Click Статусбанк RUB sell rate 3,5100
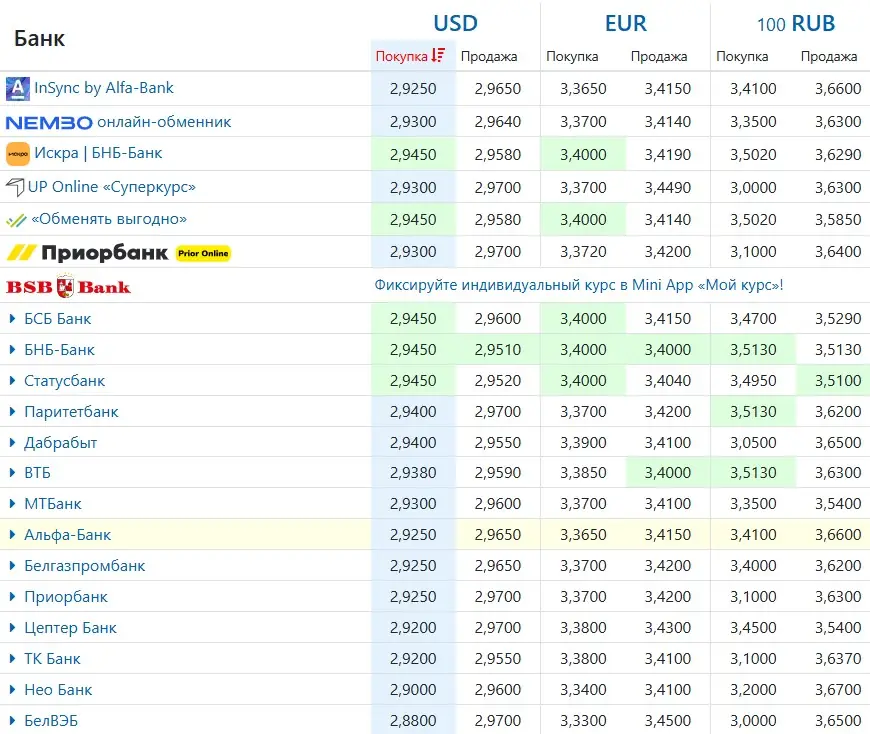 tap(838, 381)
